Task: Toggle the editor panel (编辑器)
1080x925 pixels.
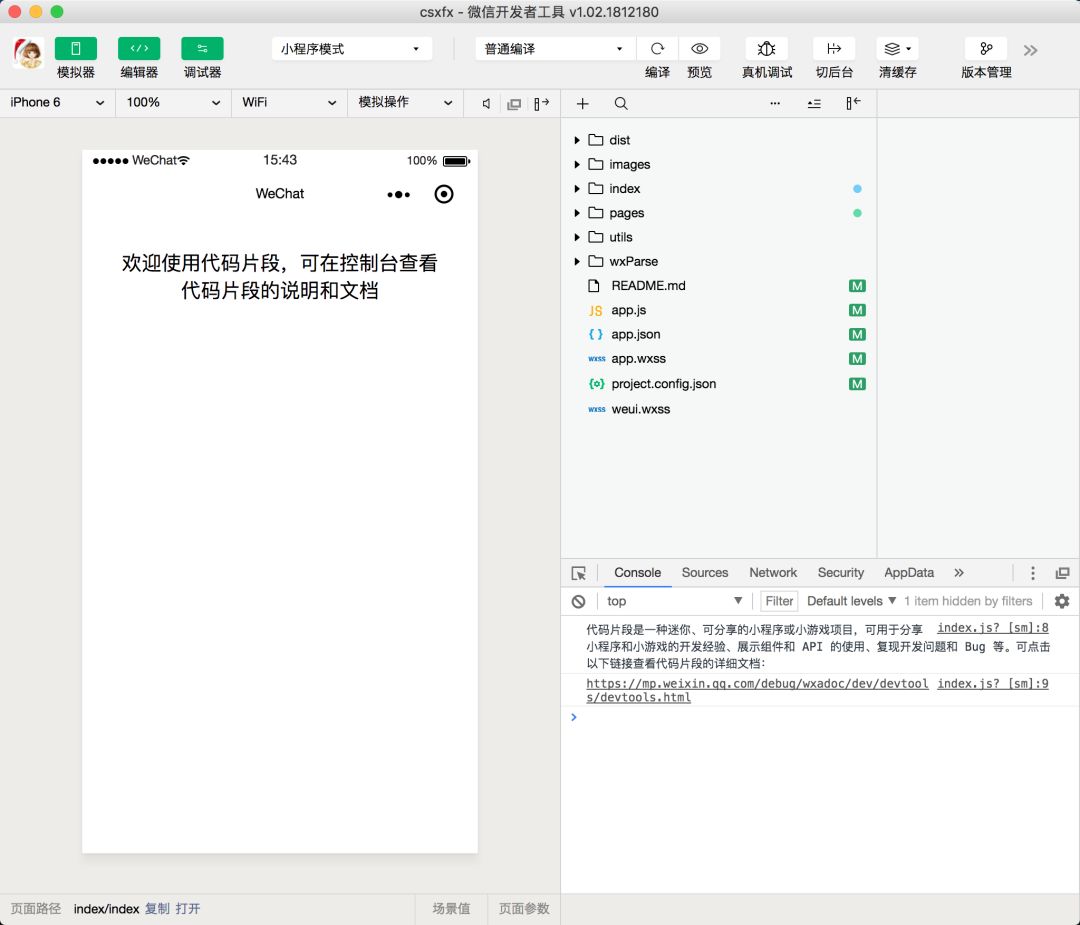Action: pos(139,49)
